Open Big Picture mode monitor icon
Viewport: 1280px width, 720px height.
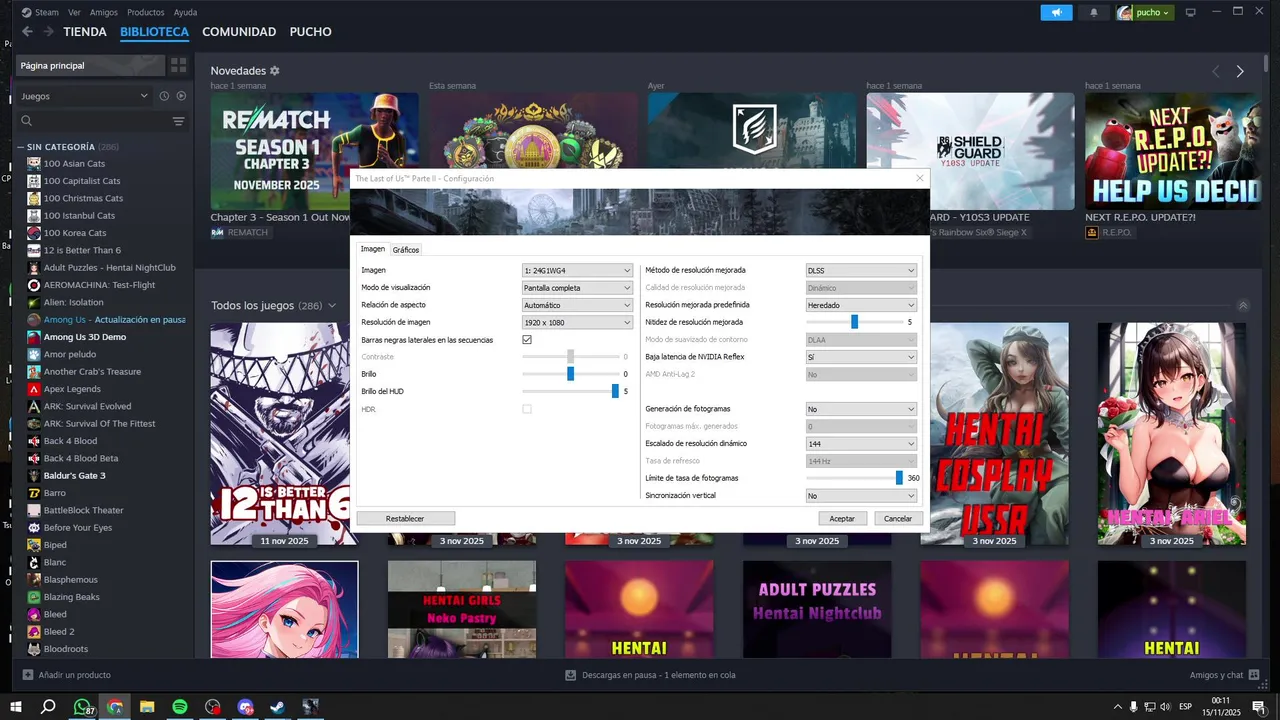click(1190, 12)
